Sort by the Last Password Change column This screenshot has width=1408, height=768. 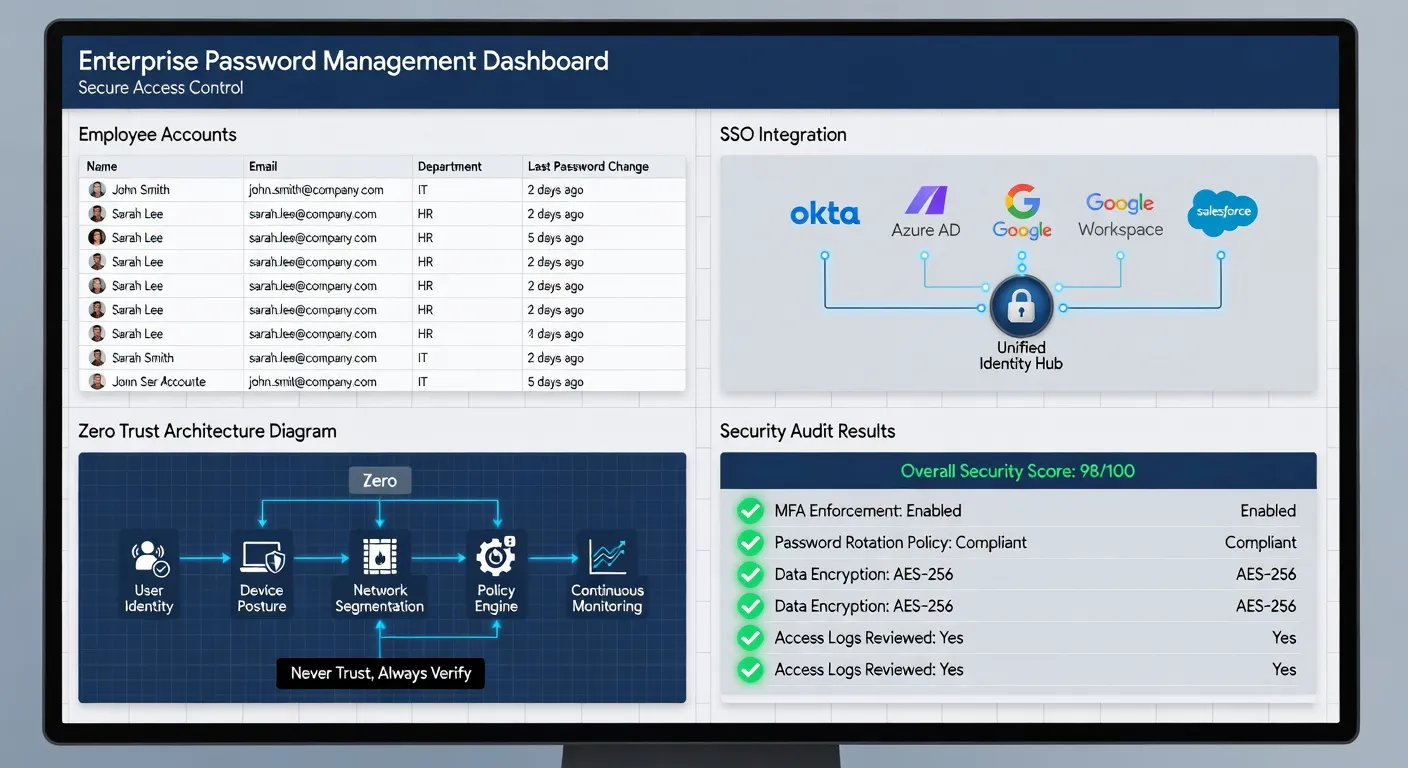click(588, 166)
